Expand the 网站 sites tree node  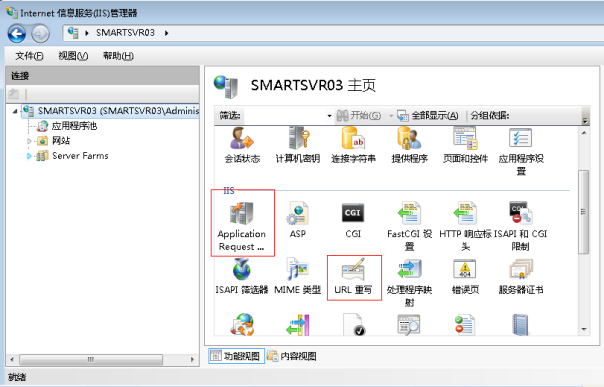pos(29,141)
